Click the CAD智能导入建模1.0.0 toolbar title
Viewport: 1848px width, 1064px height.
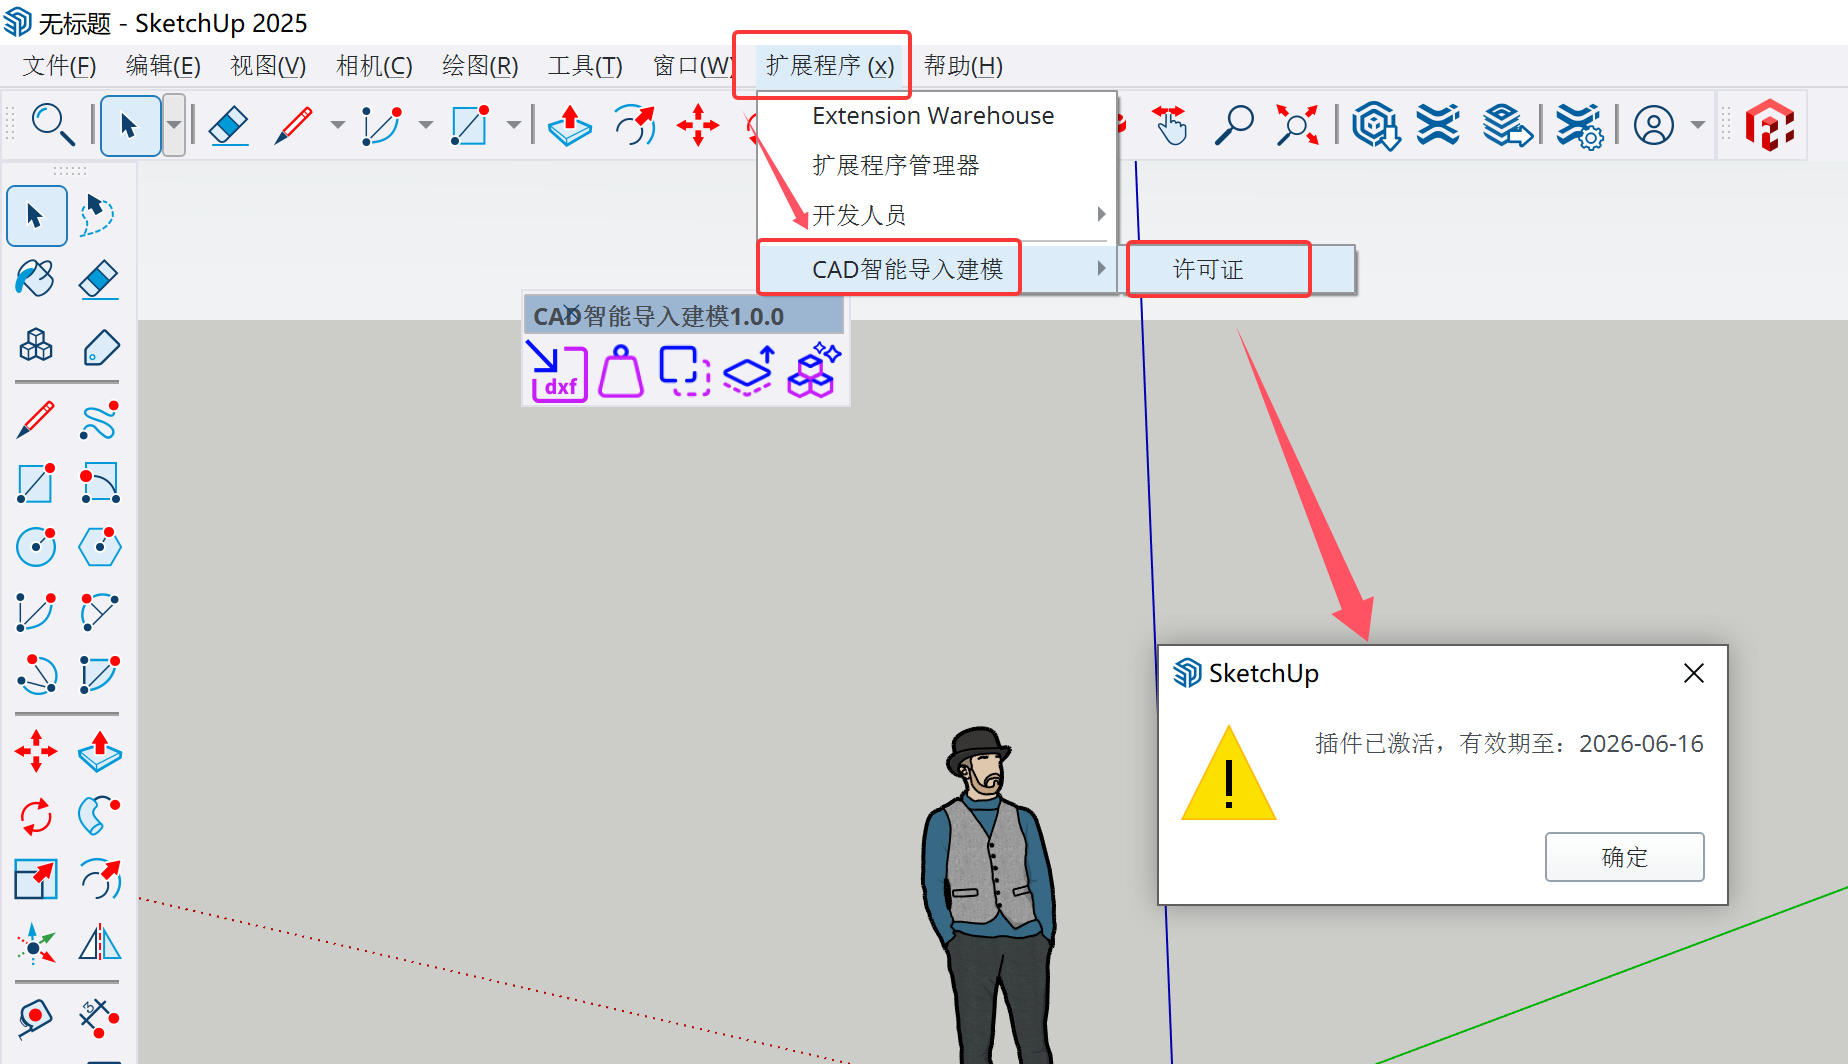tap(684, 316)
